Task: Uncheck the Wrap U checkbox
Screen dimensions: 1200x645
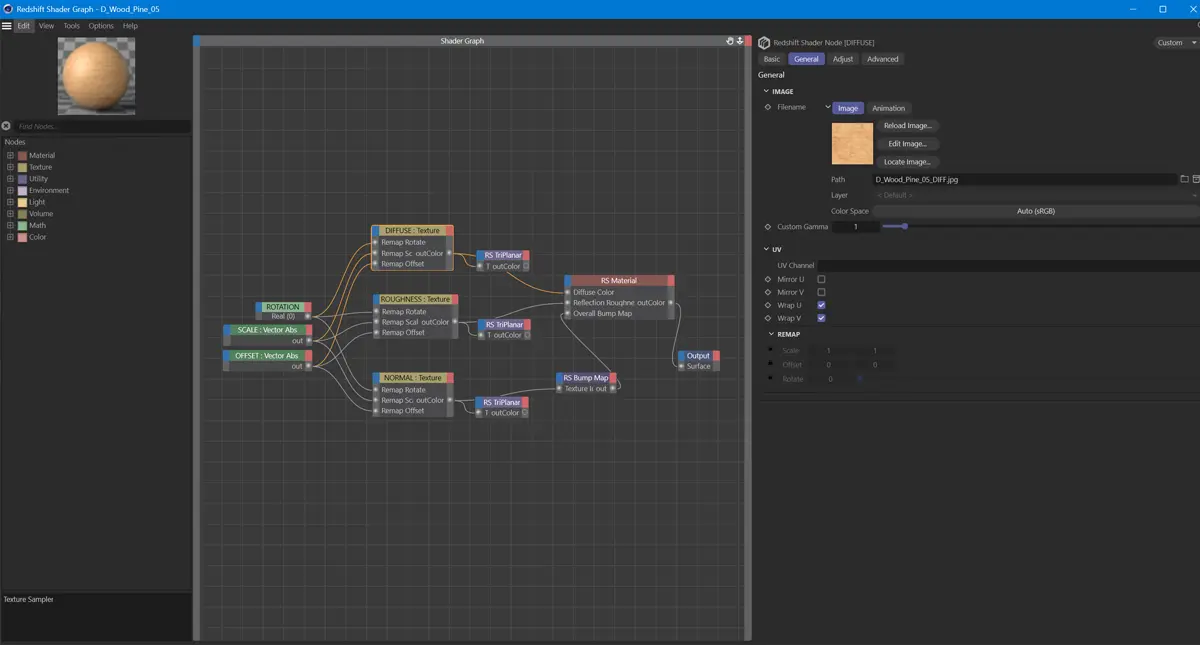Action: point(821,305)
